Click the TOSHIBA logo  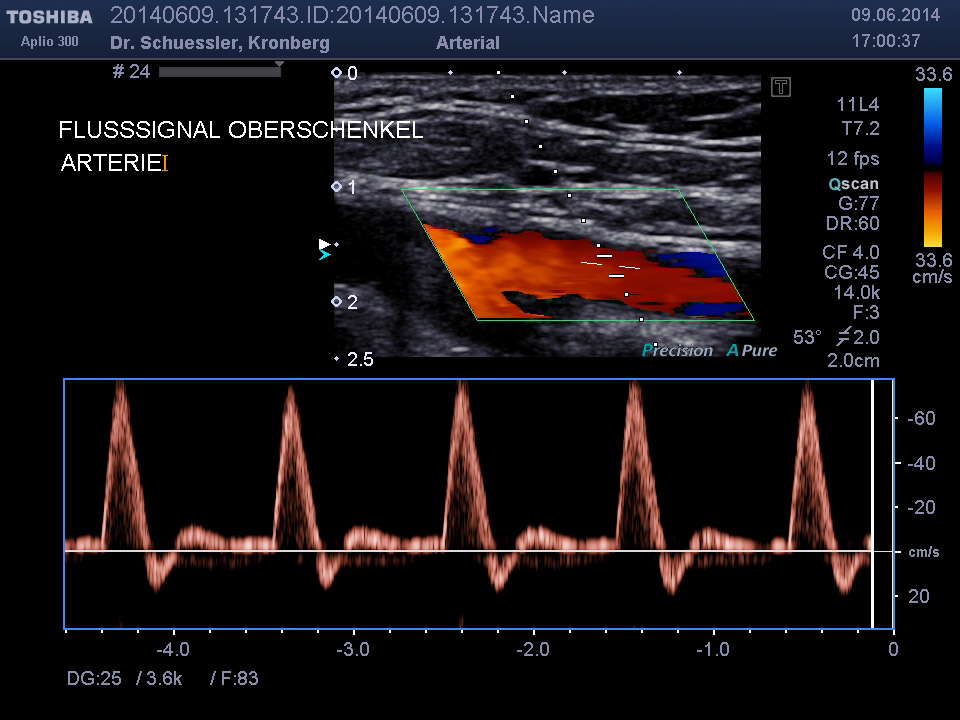[x=49, y=17]
